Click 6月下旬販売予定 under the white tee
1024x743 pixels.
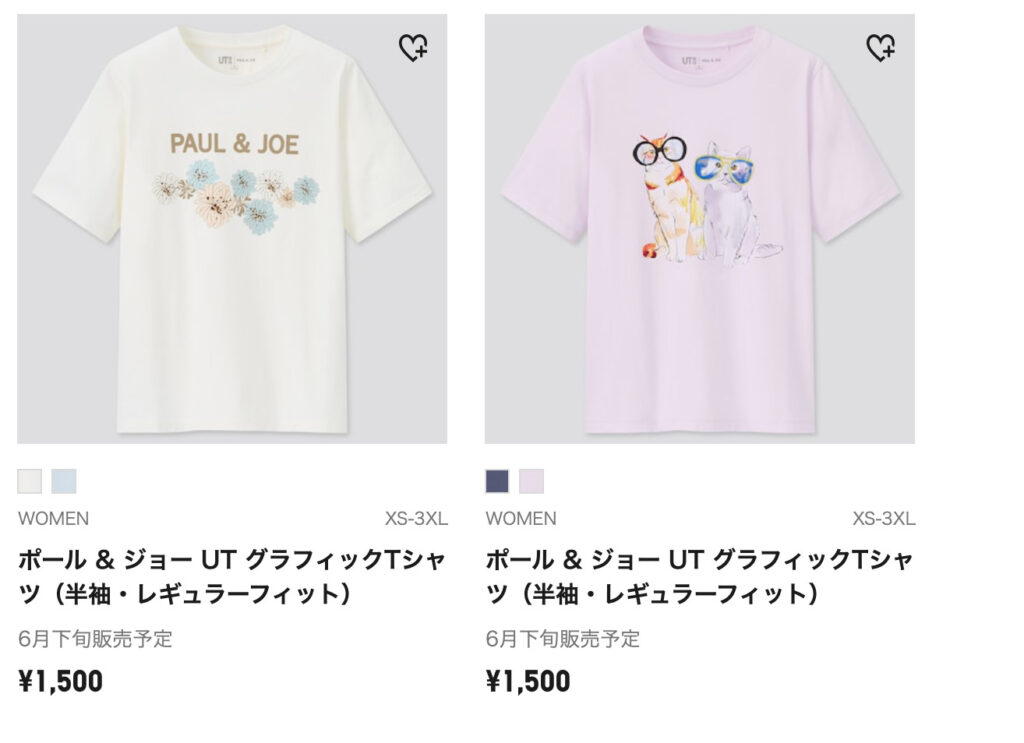pos(95,639)
